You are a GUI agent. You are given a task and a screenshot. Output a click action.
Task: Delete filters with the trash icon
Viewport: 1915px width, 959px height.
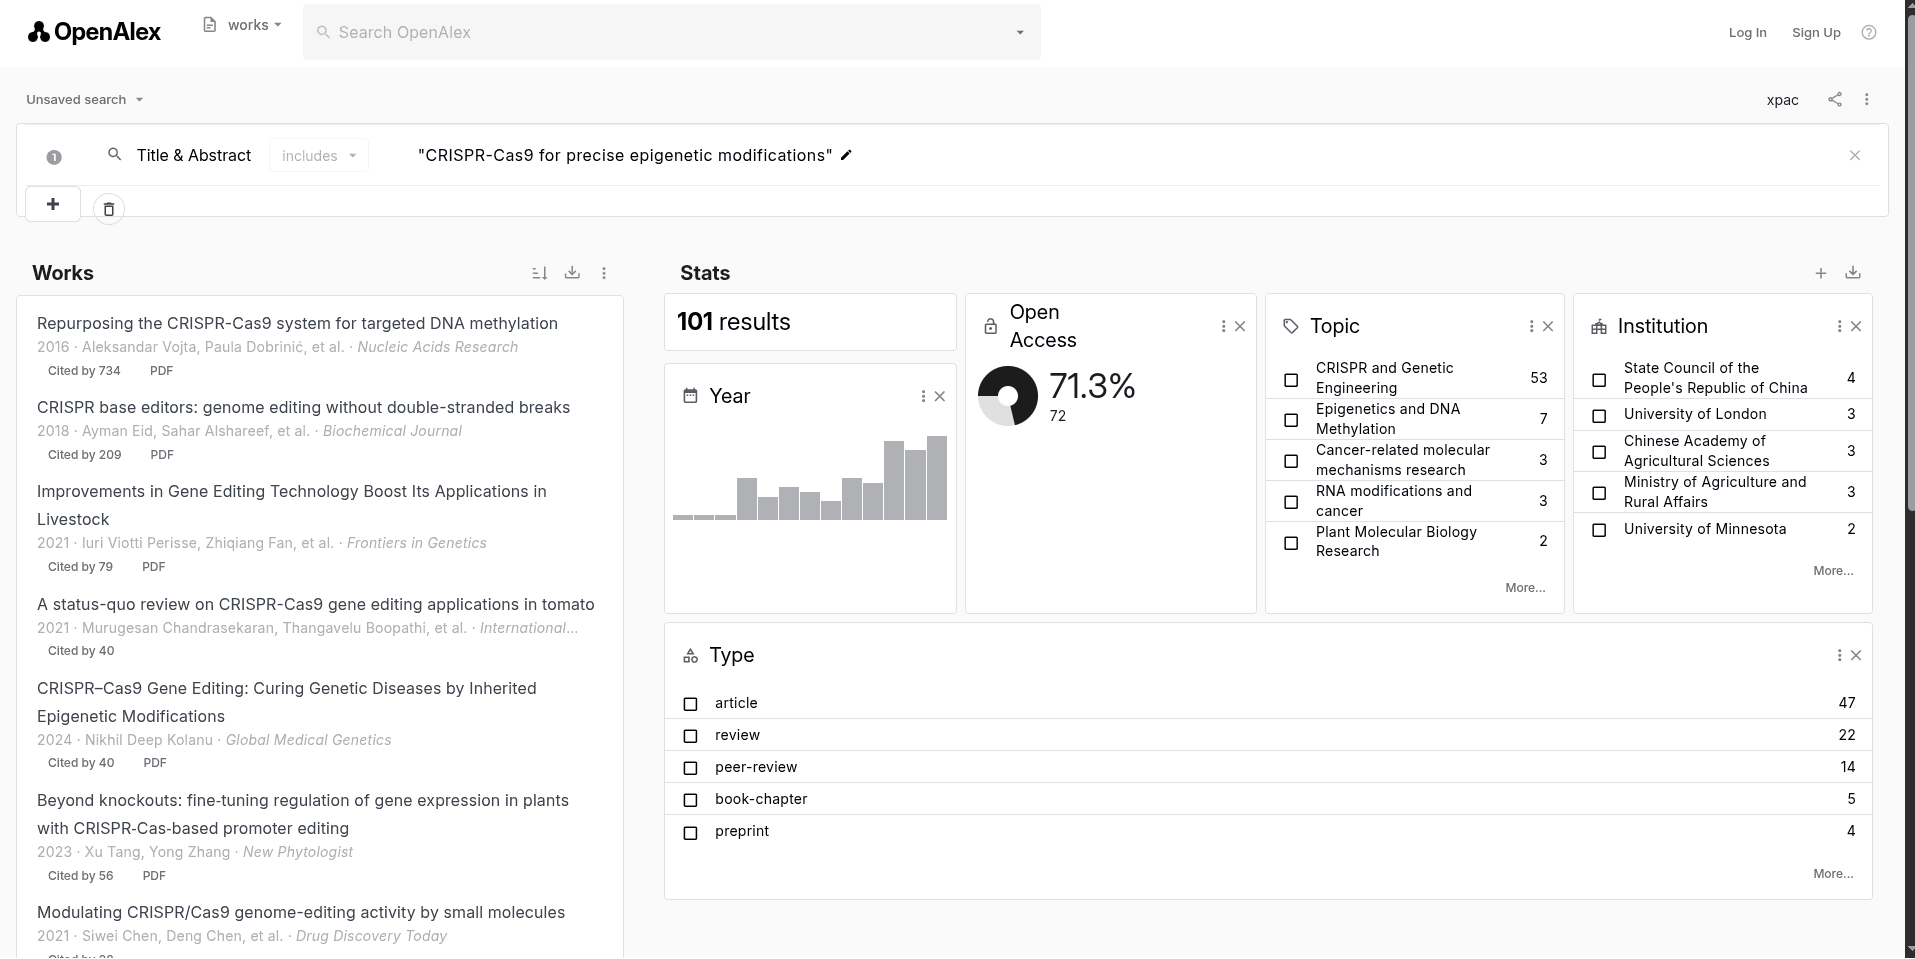pyautogui.click(x=109, y=209)
